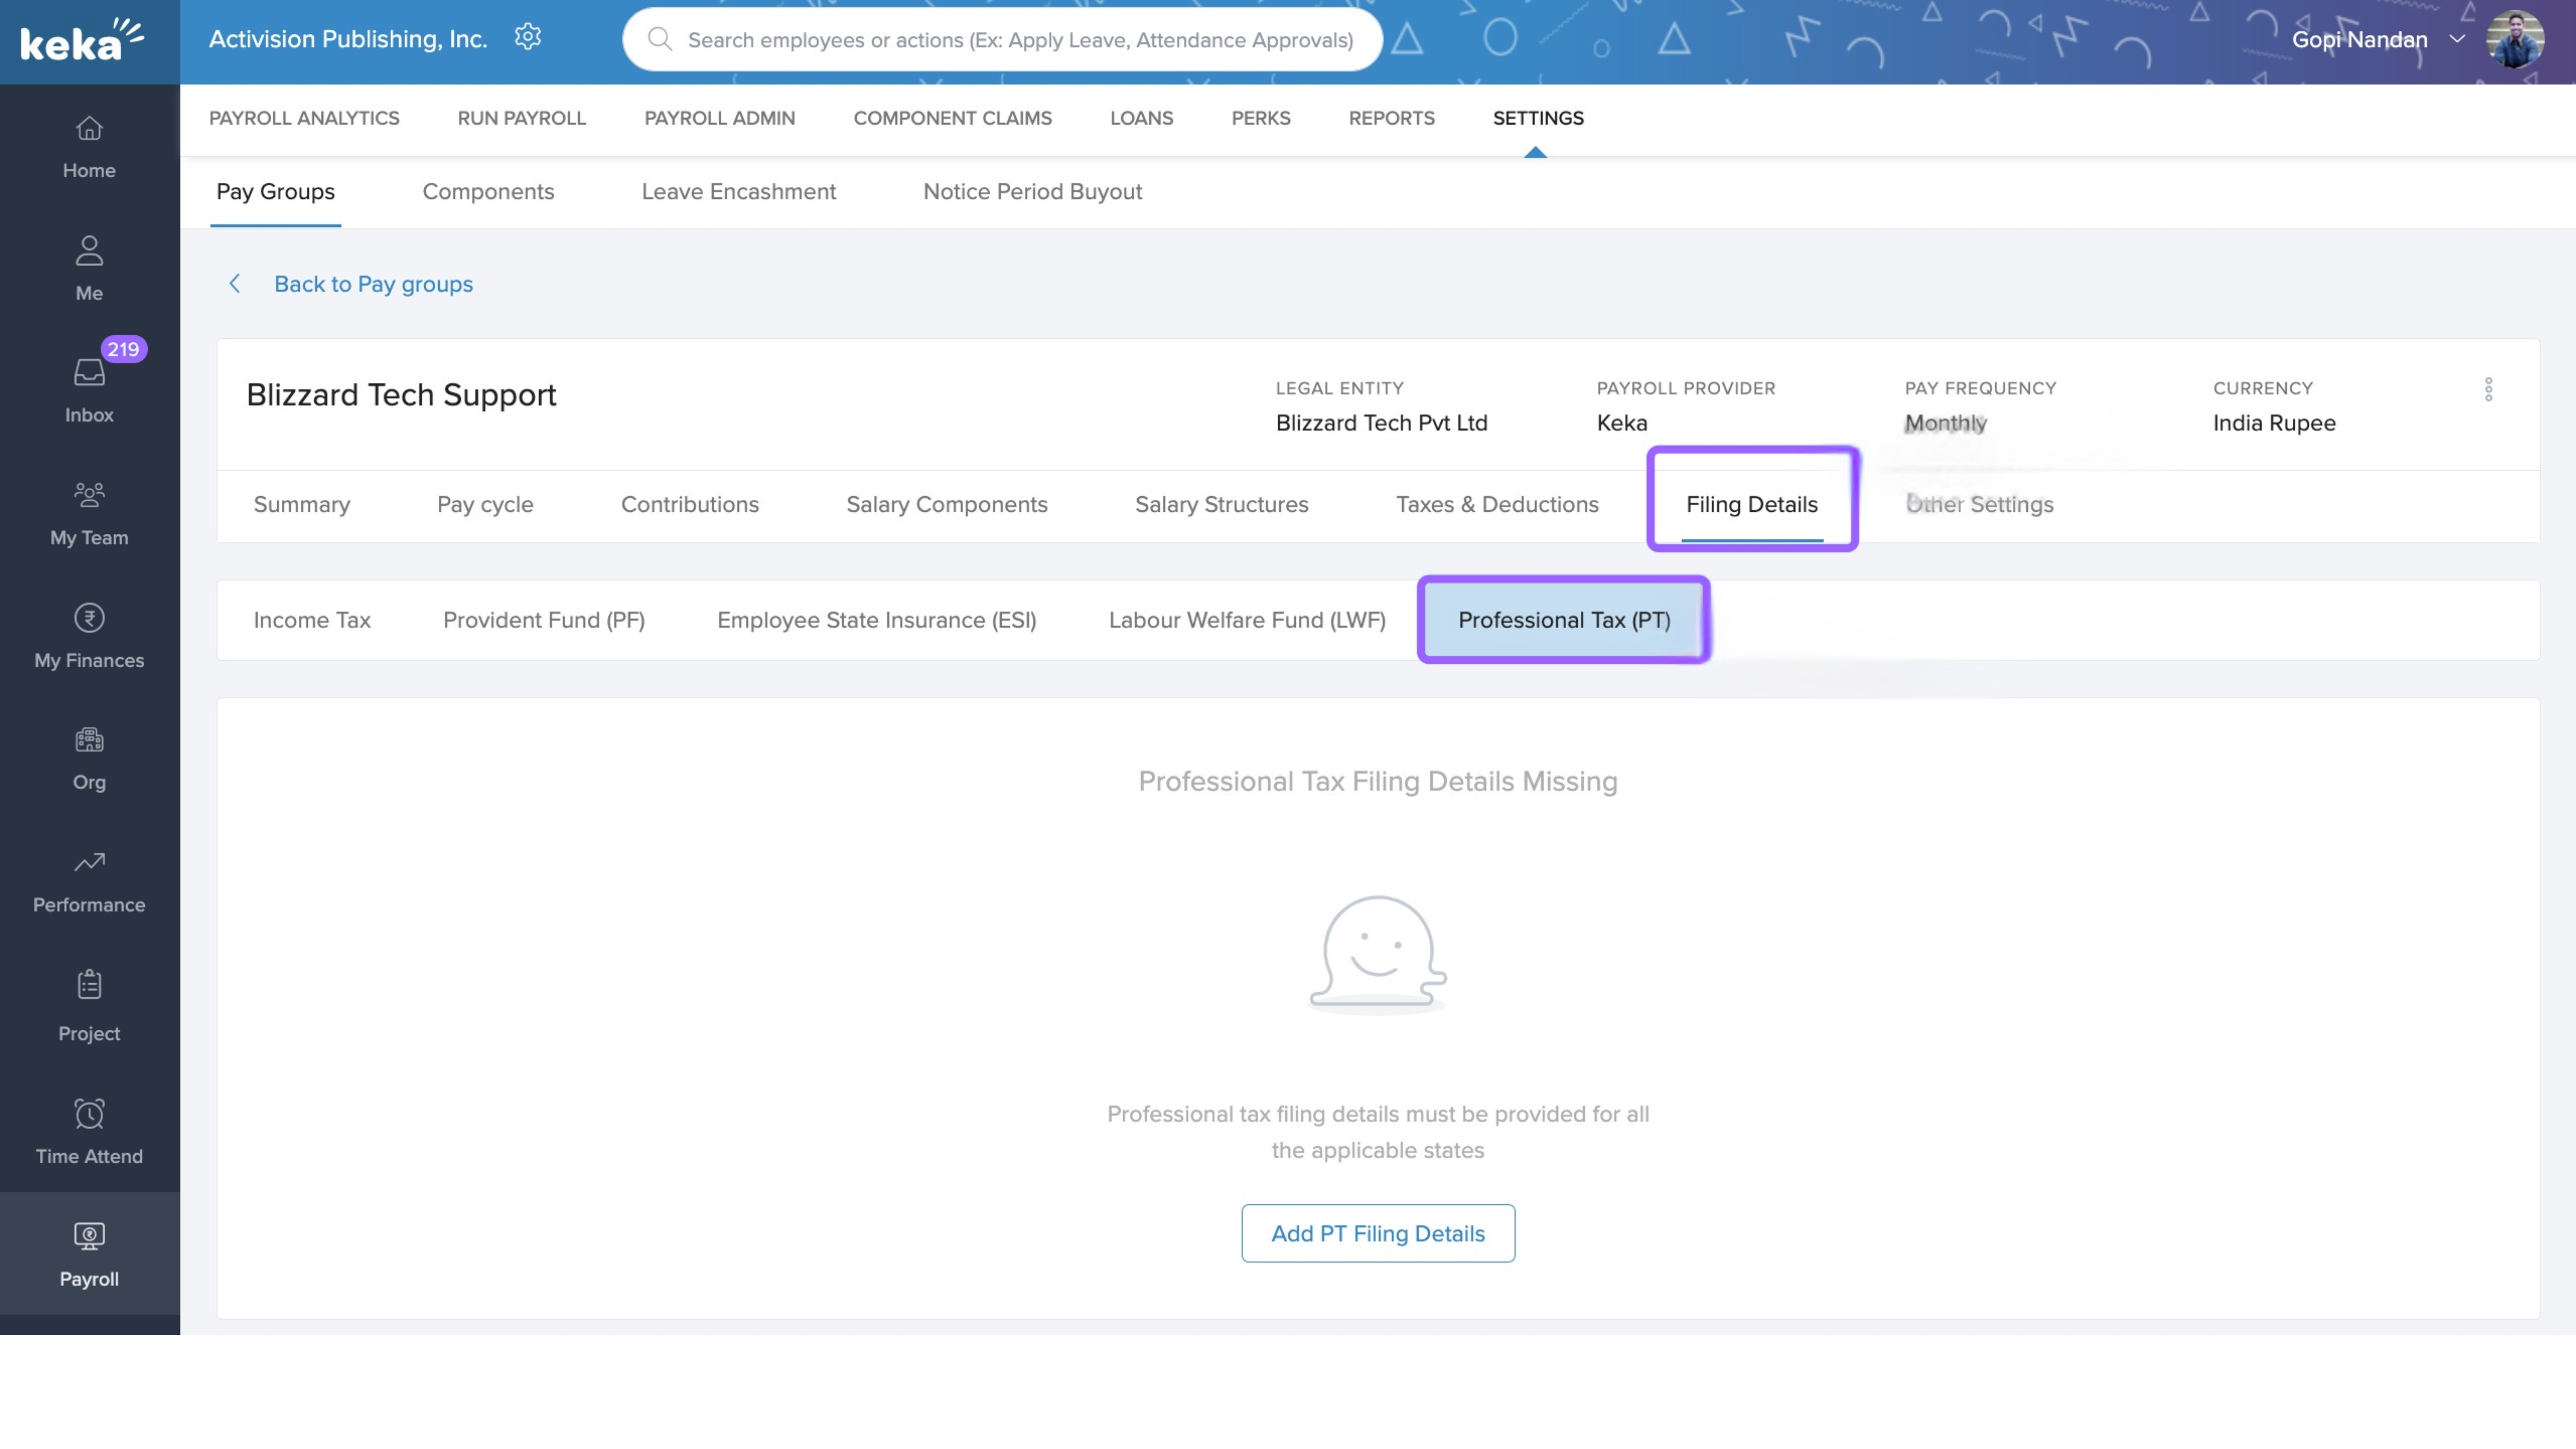
Task: Click the Add PT Filing Details button
Action: click(x=1377, y=1233)
